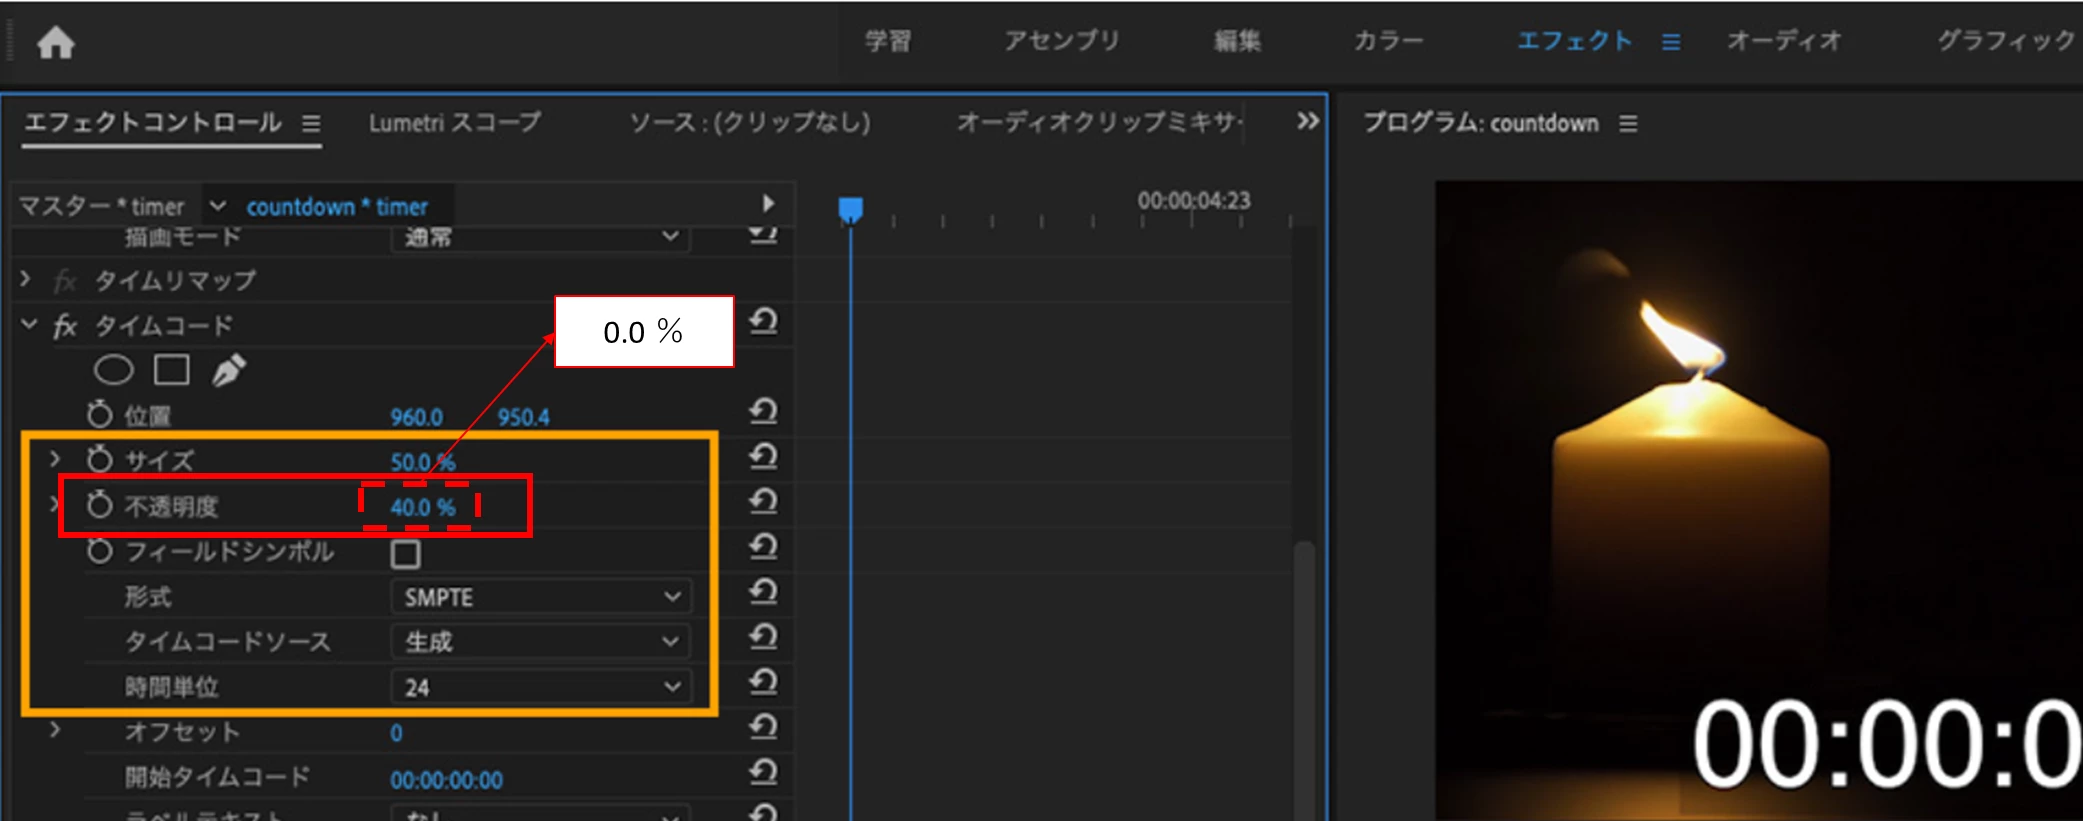Reset the 開始タイムコード parameter

763,772
